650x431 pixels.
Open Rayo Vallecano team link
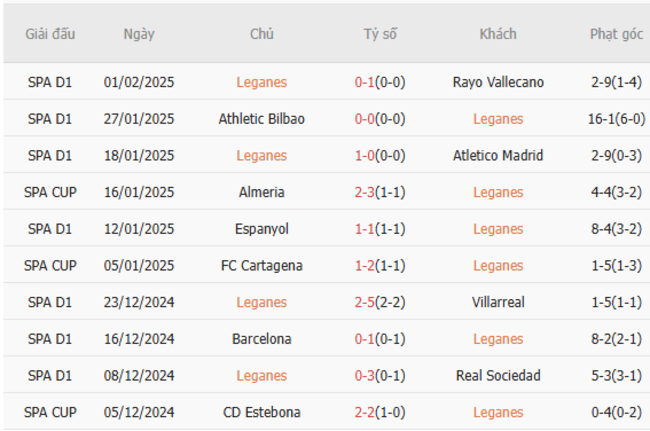click(498, 82)
